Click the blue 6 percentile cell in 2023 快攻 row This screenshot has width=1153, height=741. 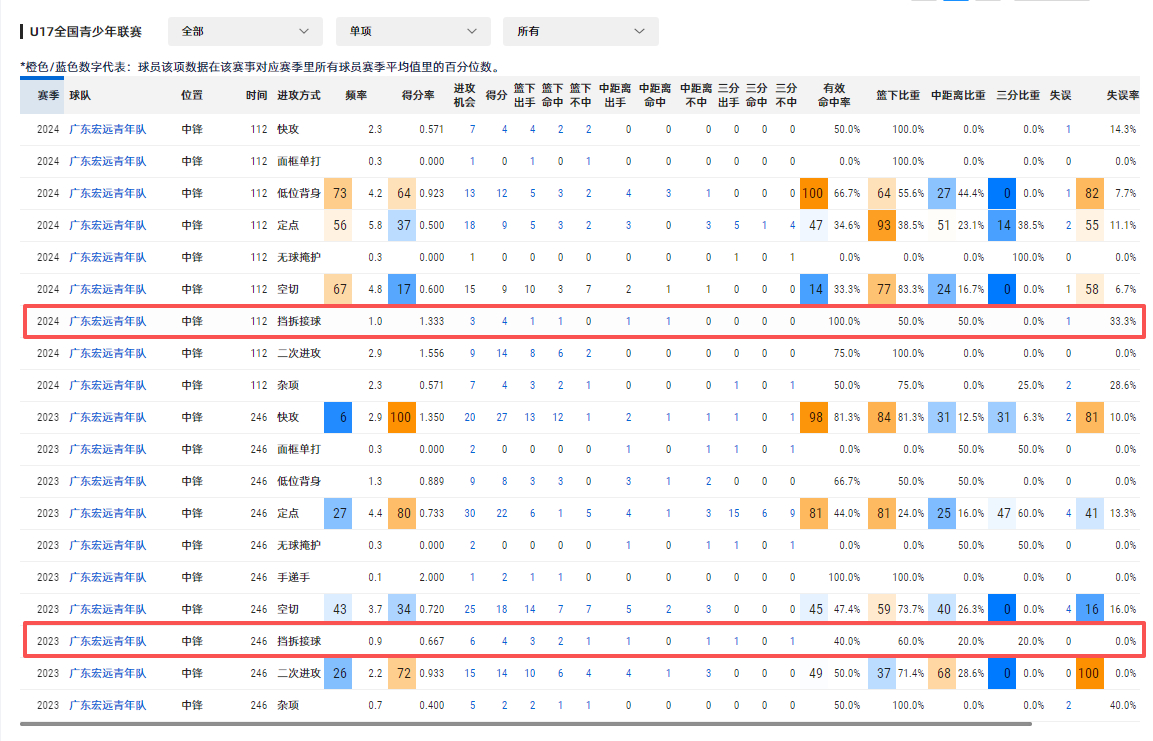338,417
